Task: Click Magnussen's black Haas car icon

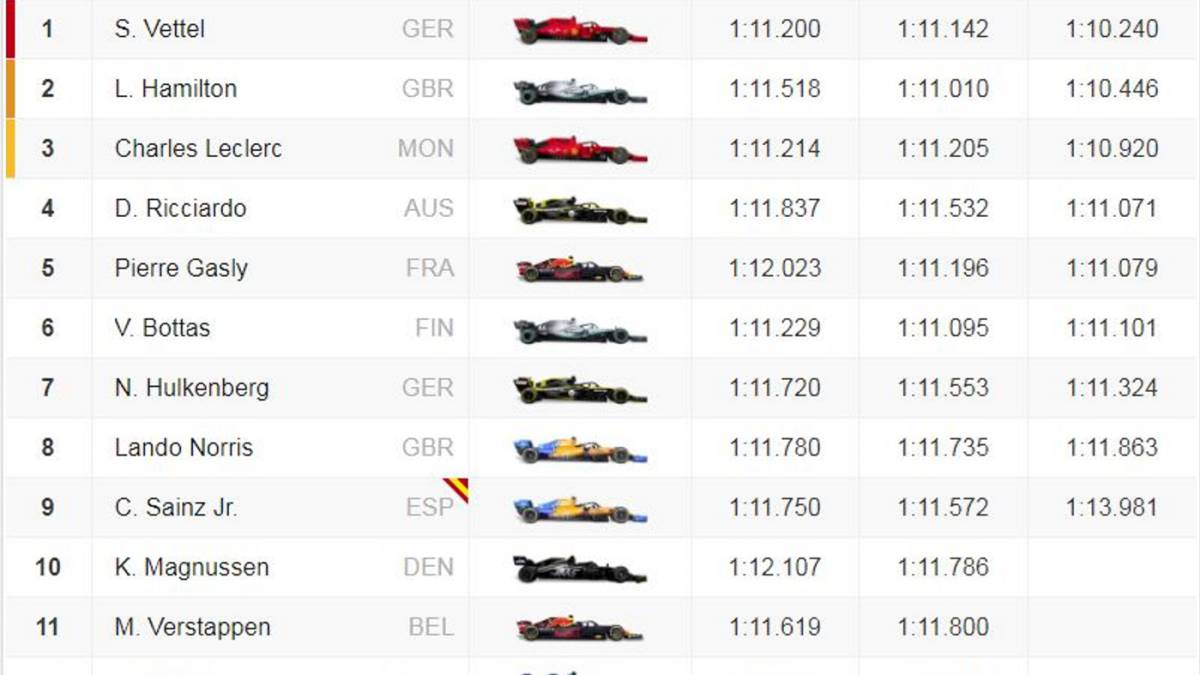Action: tap(580, 569)
